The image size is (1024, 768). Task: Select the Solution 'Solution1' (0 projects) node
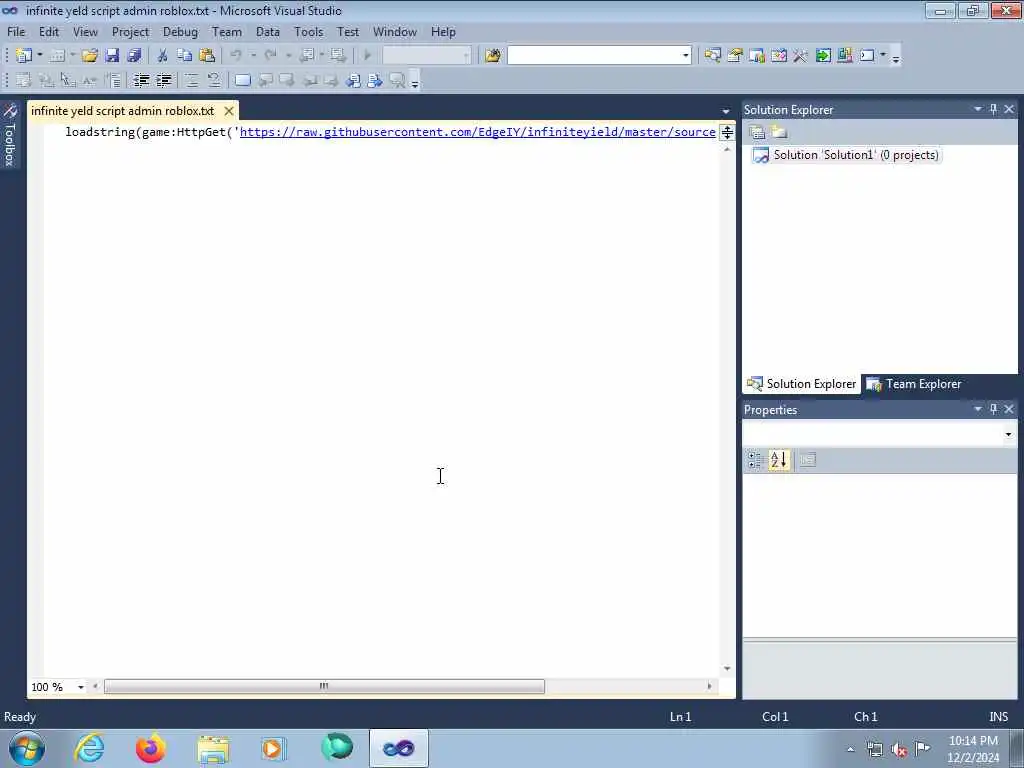pyautogui.click(x=846, y=155)
